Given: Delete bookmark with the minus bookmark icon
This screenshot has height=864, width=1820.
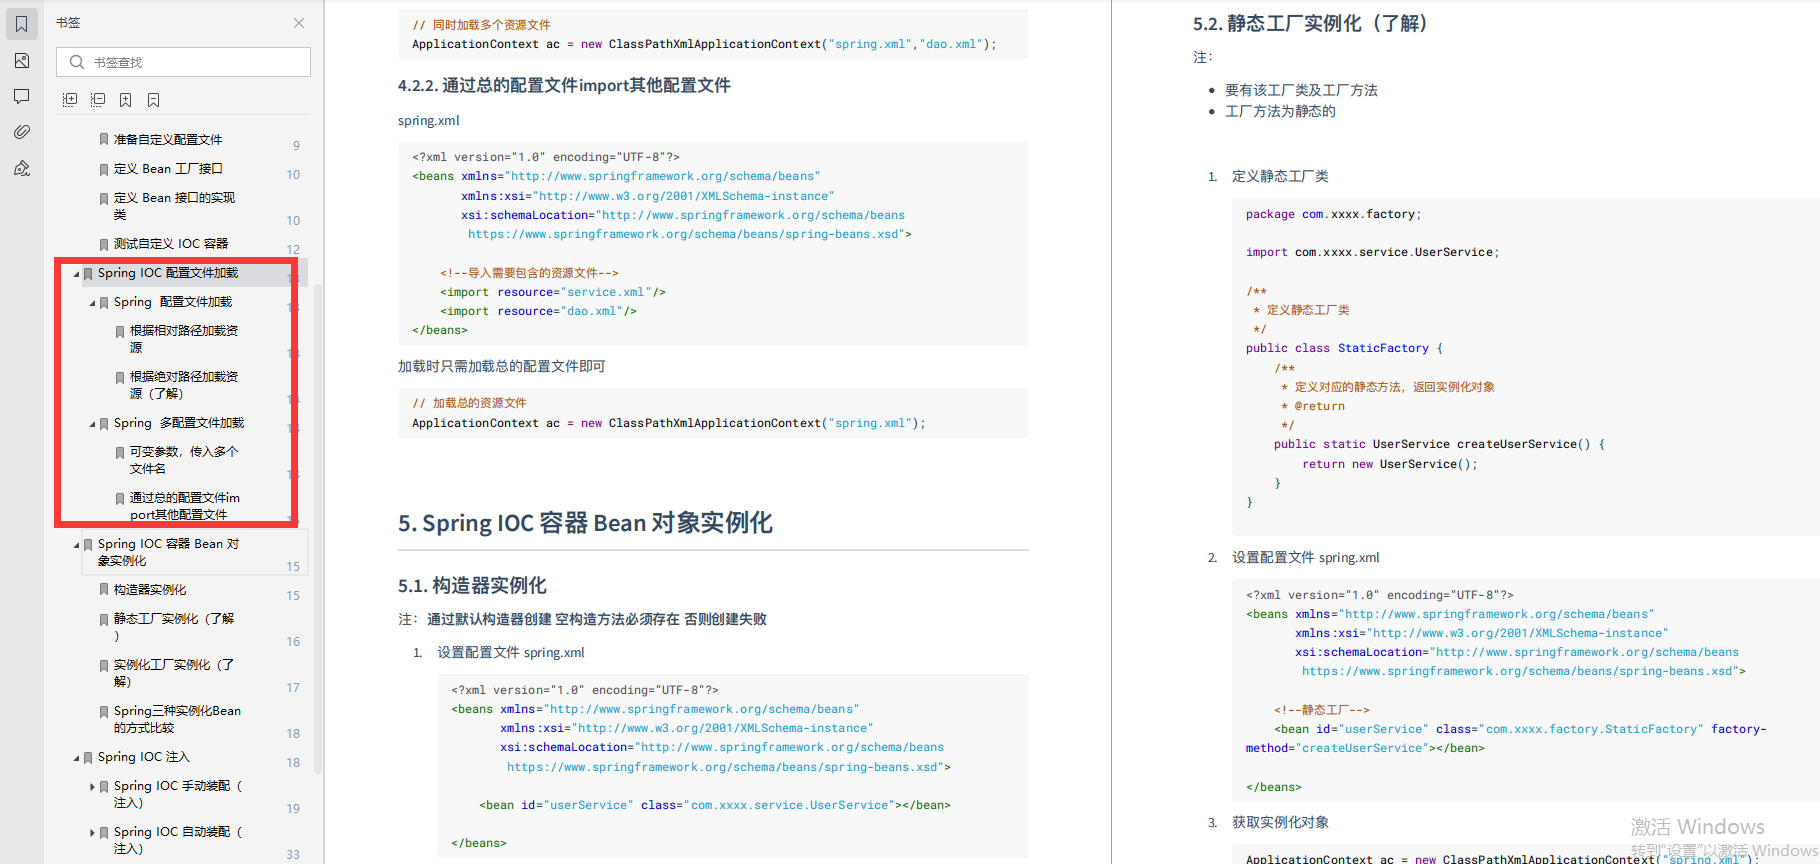Looking at the screenshot, I should [x=154, y=100].
